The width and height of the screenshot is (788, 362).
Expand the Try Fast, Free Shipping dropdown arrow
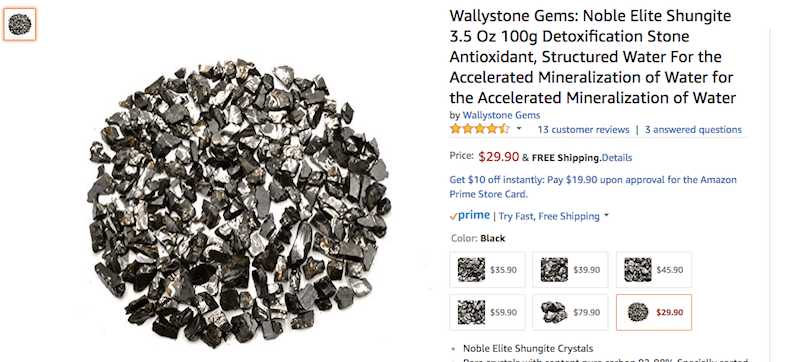coord(606,216)
